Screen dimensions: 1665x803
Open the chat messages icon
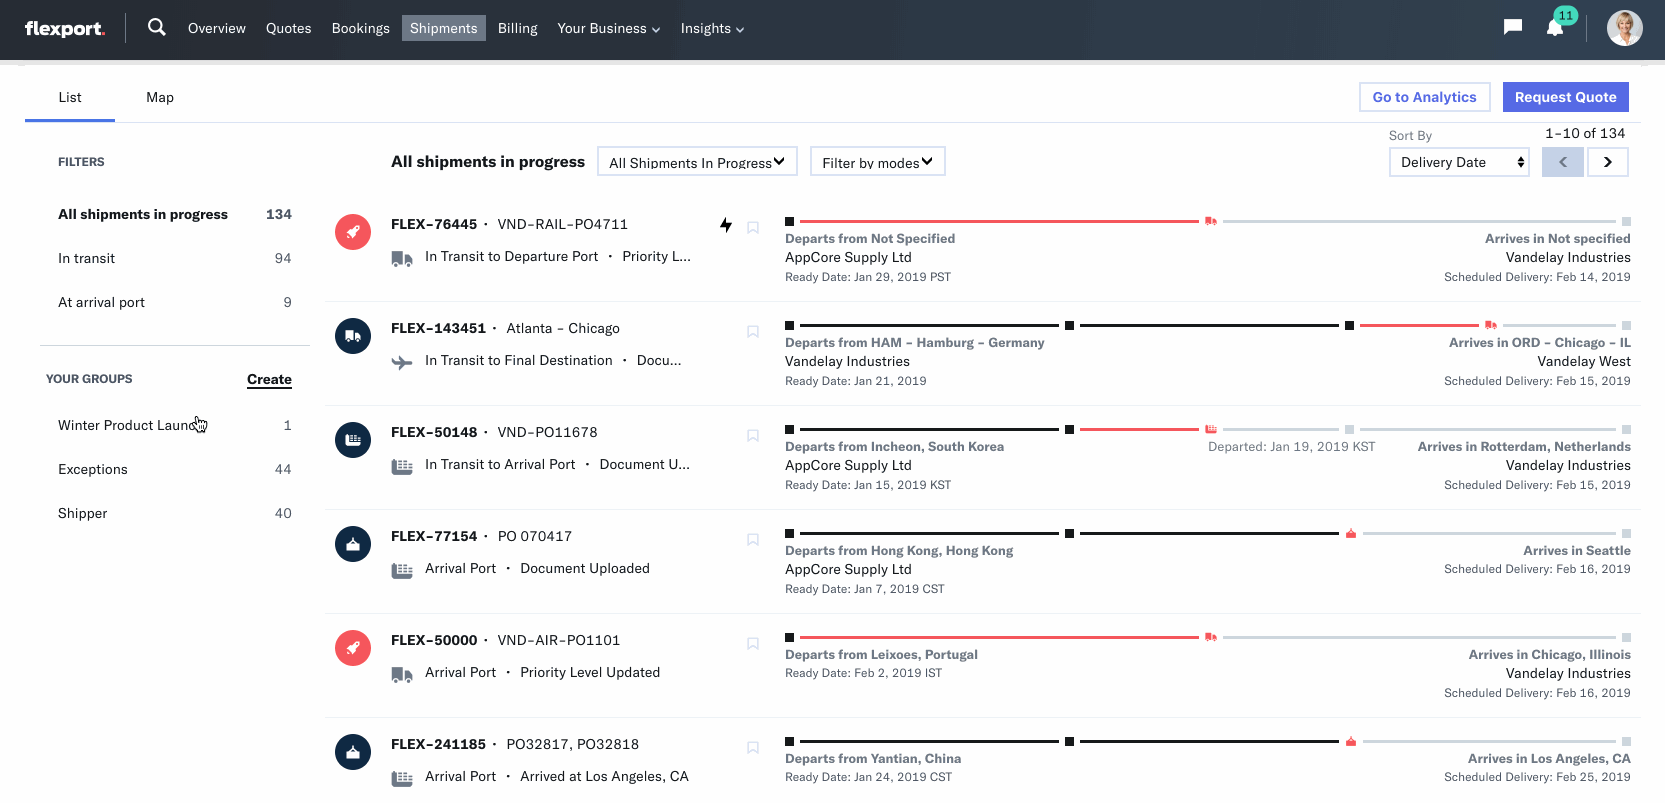[x=1512, y=28]
